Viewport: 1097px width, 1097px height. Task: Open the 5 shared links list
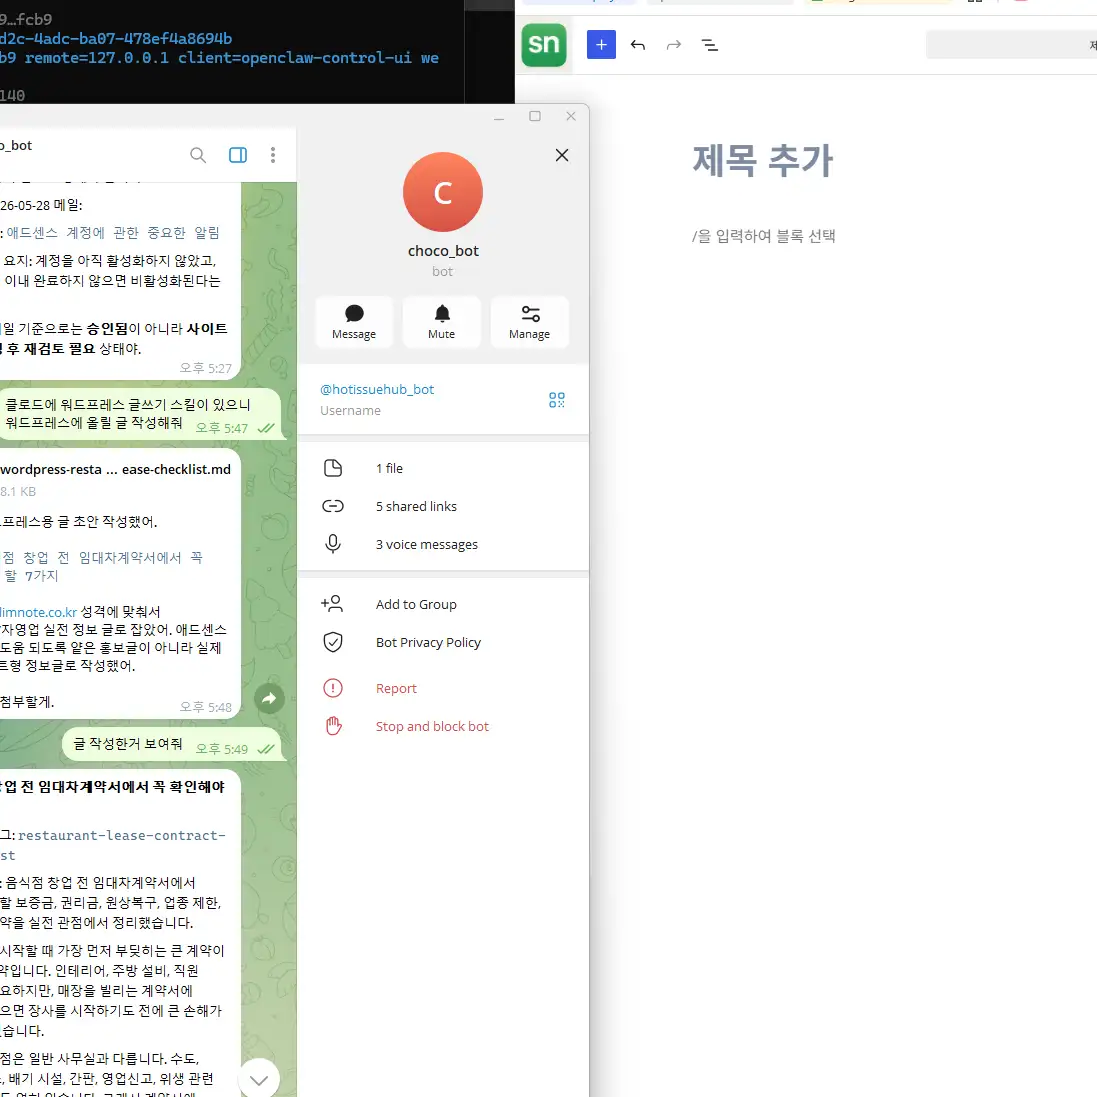(443, 506)
